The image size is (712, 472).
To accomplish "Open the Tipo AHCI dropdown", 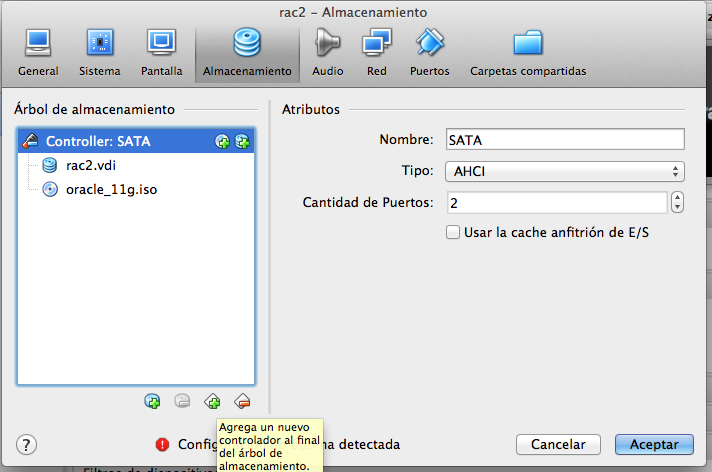I will [564, 171].
